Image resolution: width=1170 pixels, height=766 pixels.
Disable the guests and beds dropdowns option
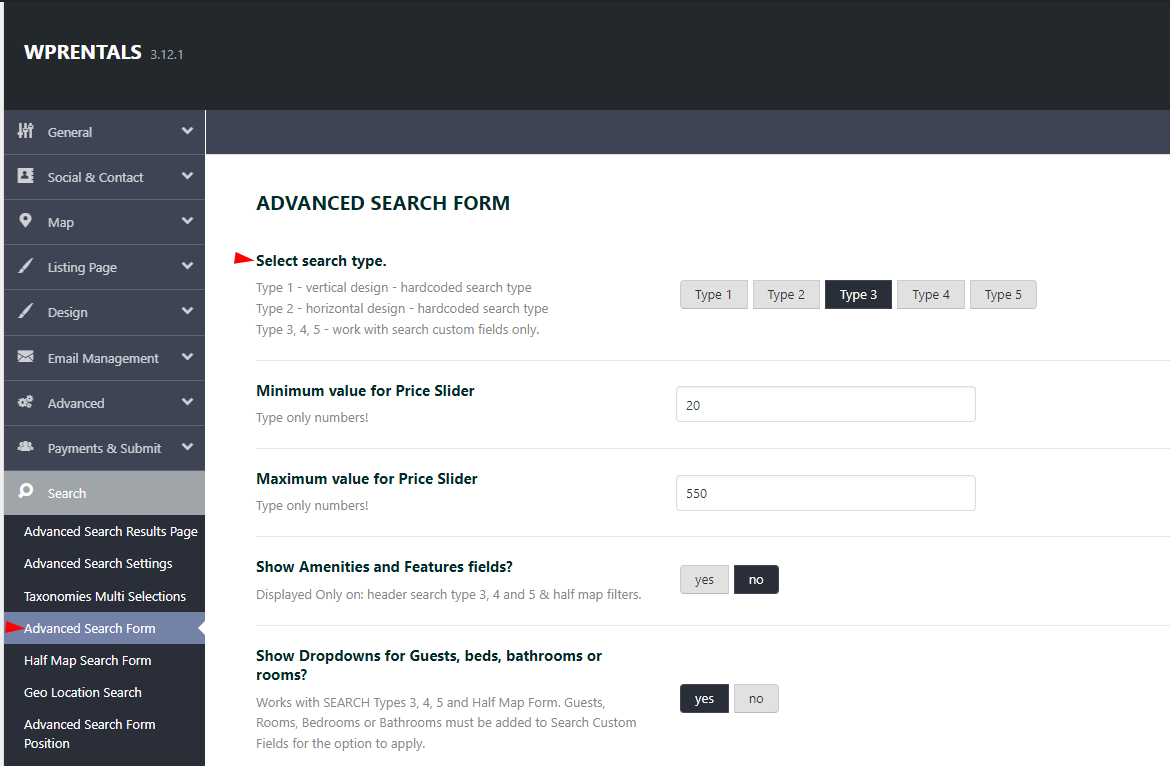tap(756, 698)
